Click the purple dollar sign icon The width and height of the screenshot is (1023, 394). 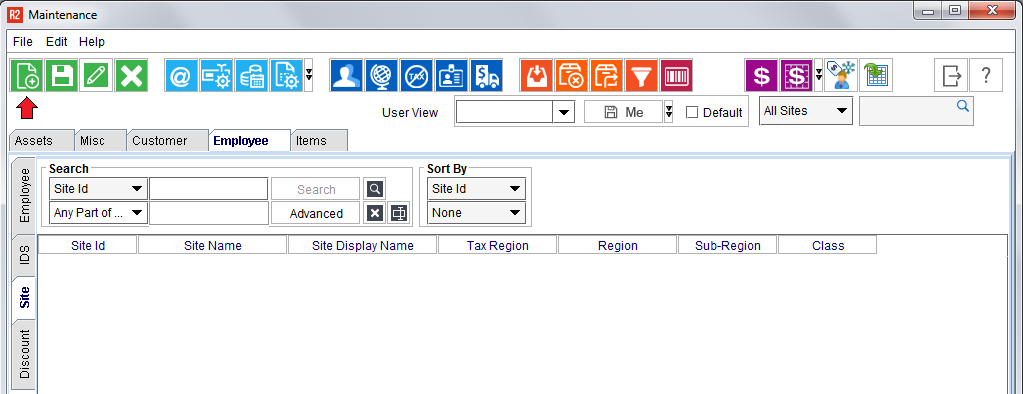click(x=762, y=76)
